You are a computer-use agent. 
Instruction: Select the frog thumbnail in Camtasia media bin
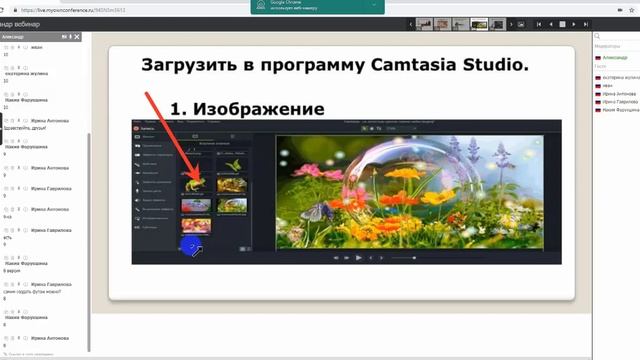tap(196, 184)
